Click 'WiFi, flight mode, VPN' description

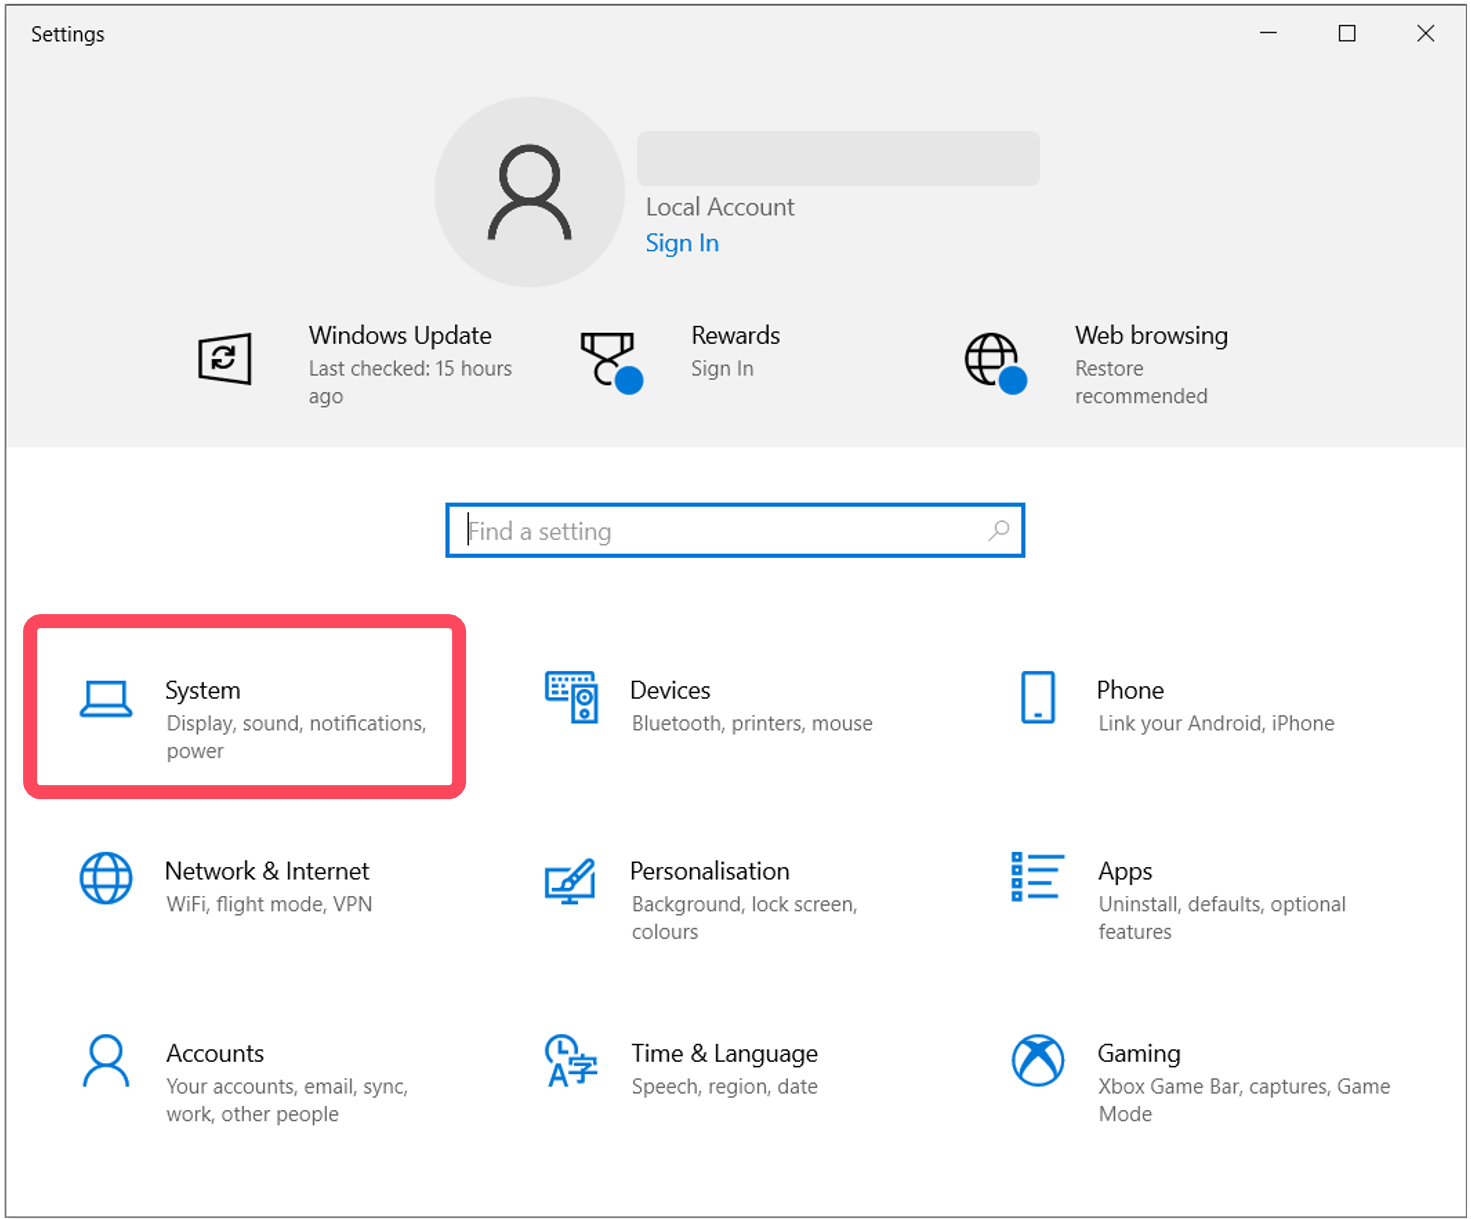(269, 904)
